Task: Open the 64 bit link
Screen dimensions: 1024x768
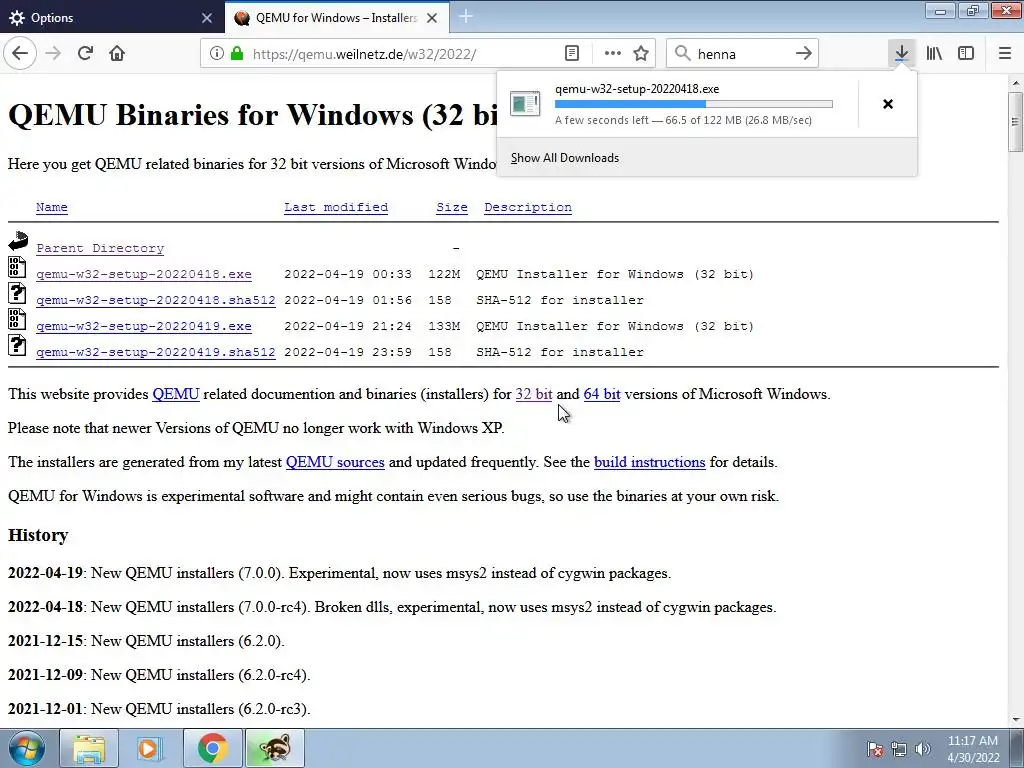Action: pos(601,394)
